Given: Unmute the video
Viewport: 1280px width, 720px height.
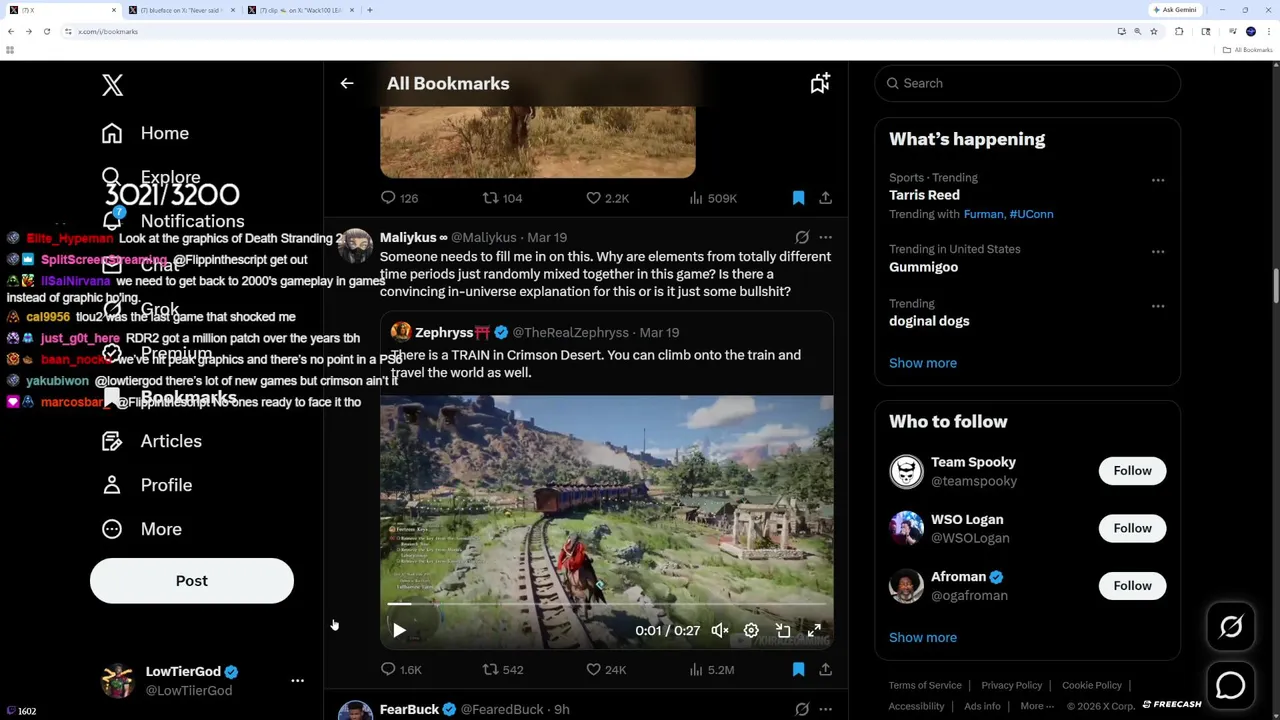Looking at the screenshot, I should pyautogui.click(x=719, y=630).
